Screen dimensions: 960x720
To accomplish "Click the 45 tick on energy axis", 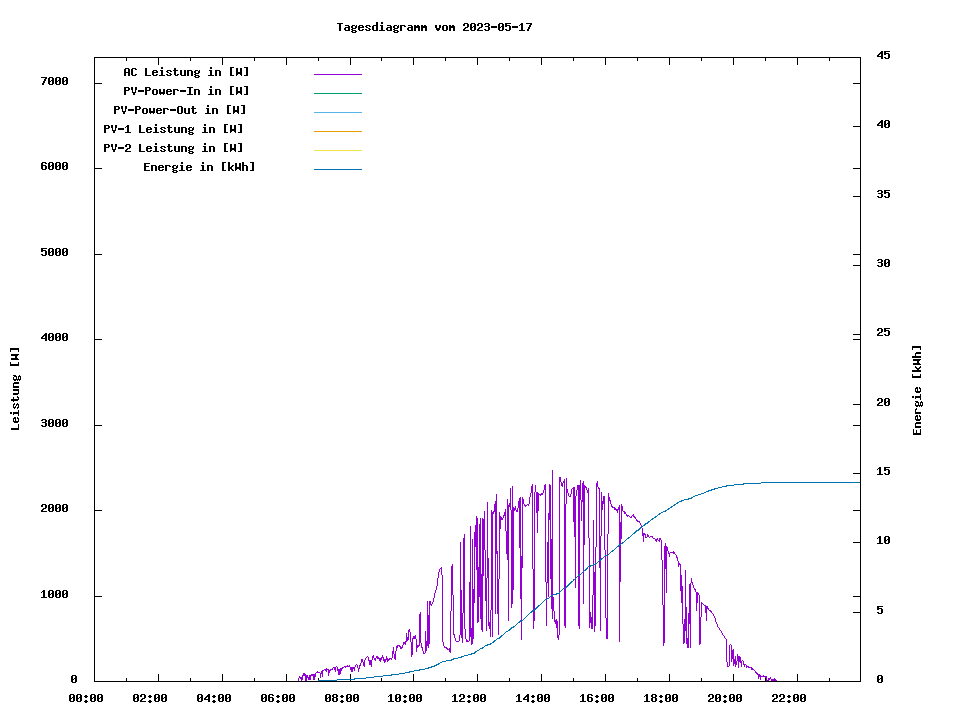I will (x=884, y=55).
